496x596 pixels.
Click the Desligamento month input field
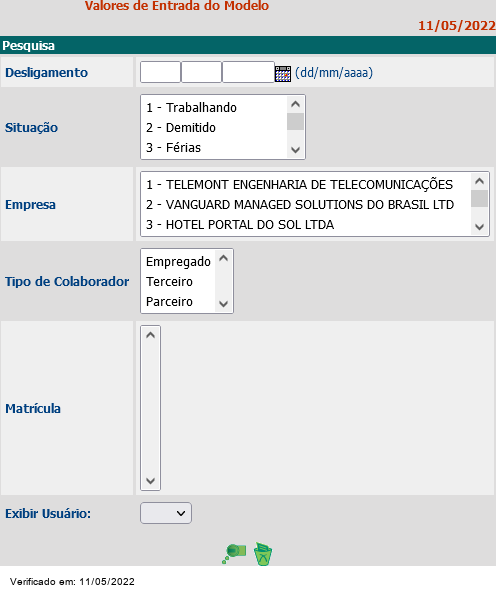click(201, 72)
